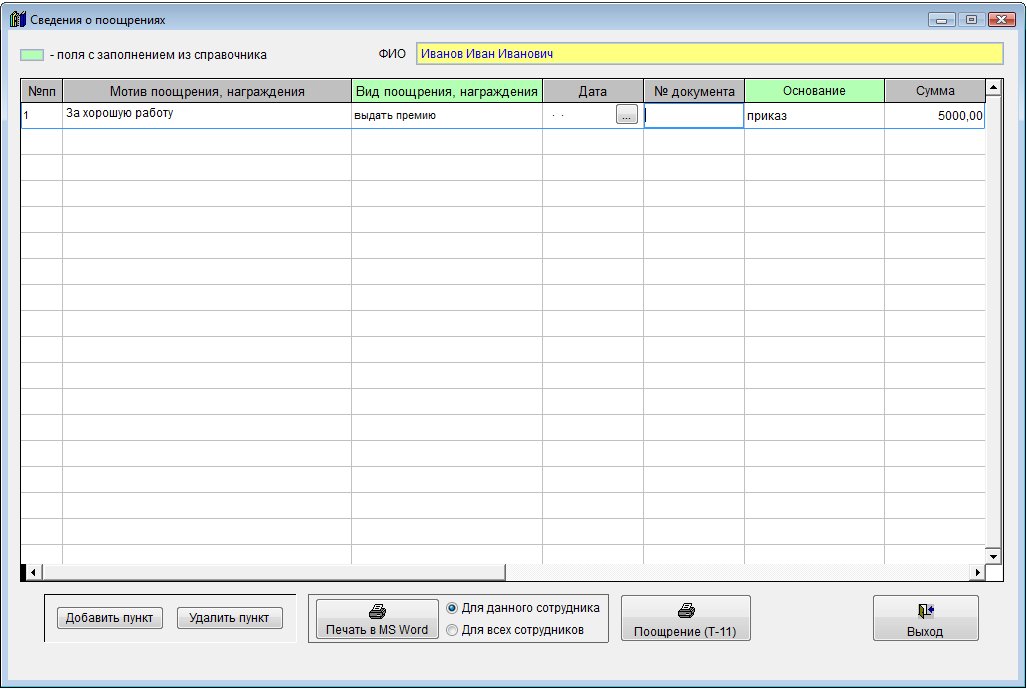The image size is (1027, 690).
Task: Click the 'Добавить пункт' button
Action: (109, 618)
